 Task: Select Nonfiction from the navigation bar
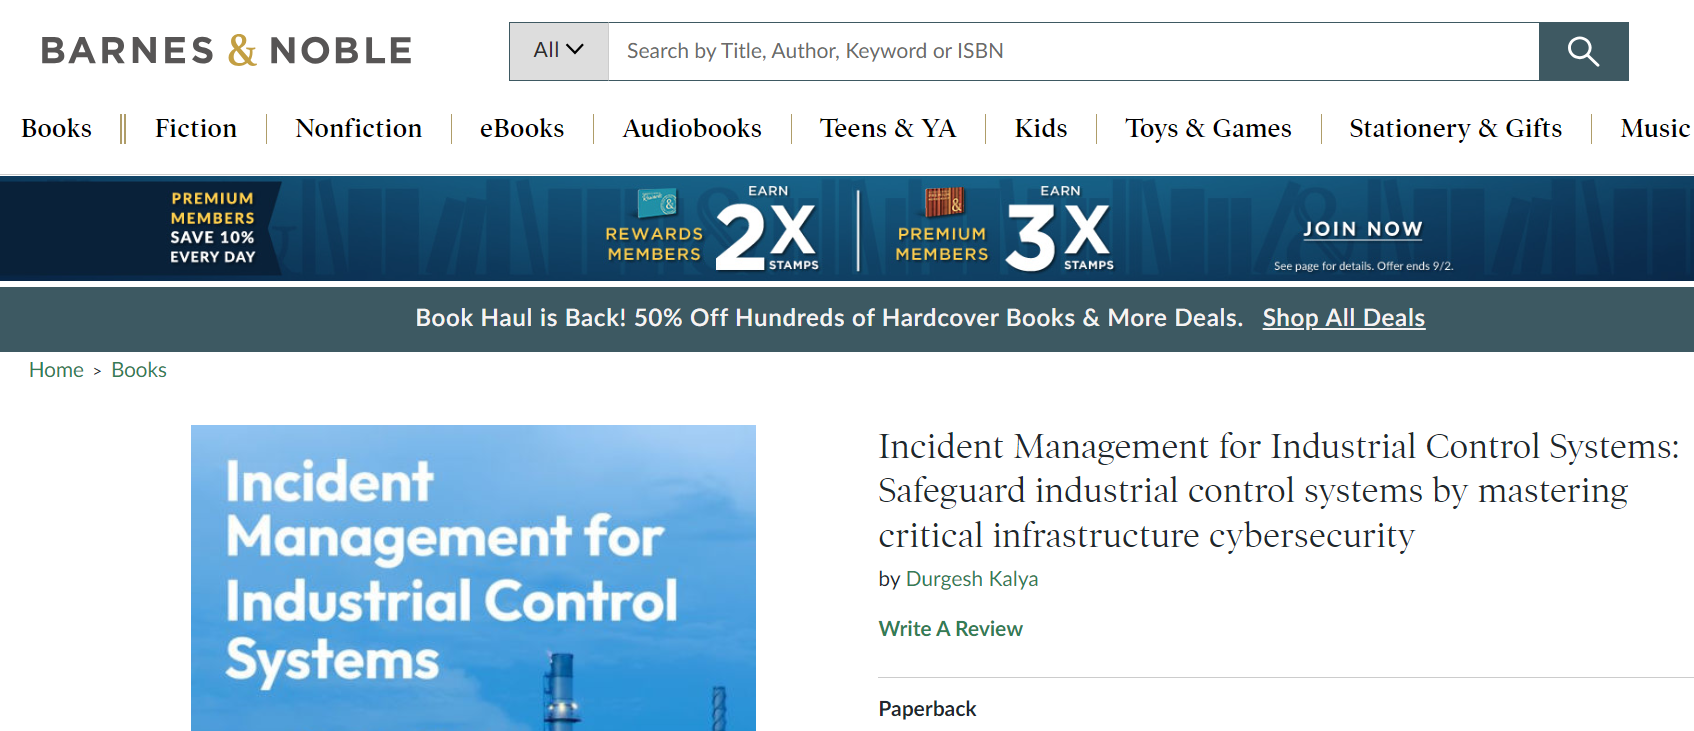click(x=358, y=129)
